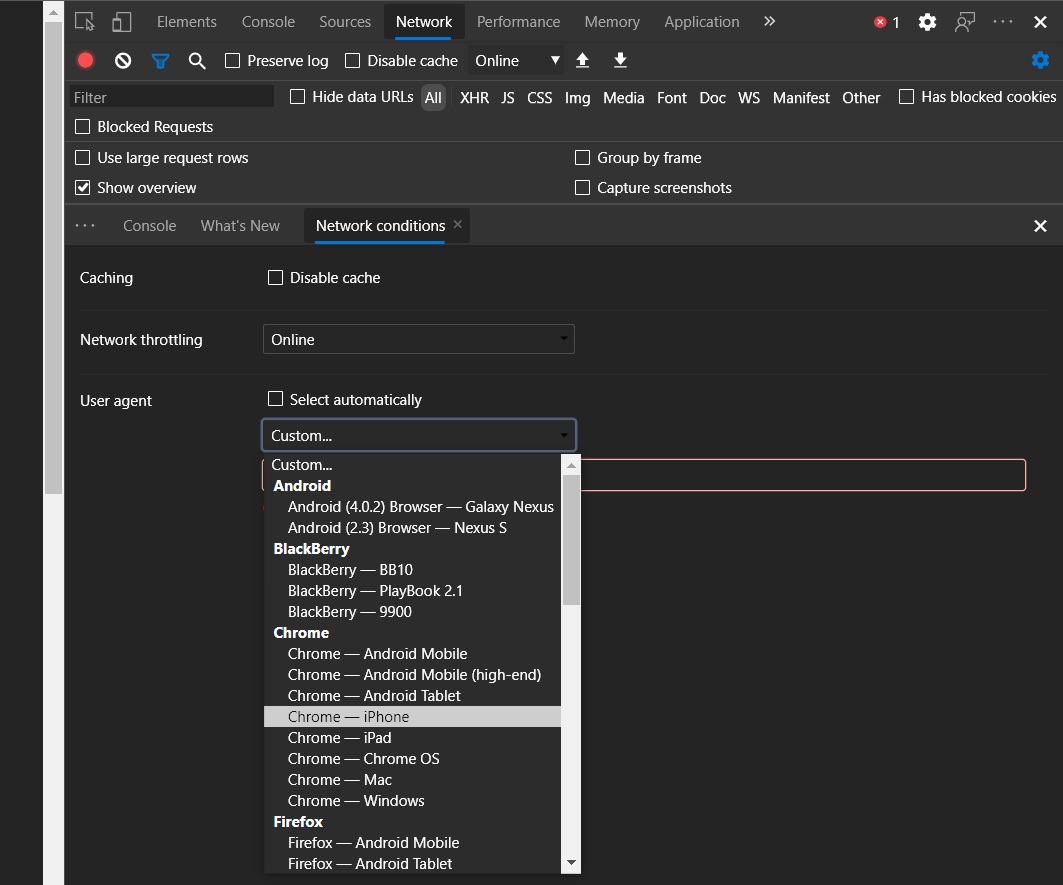Click the user agent list scrollbar down arrow

pyautogui.click(x=571, y=863)
